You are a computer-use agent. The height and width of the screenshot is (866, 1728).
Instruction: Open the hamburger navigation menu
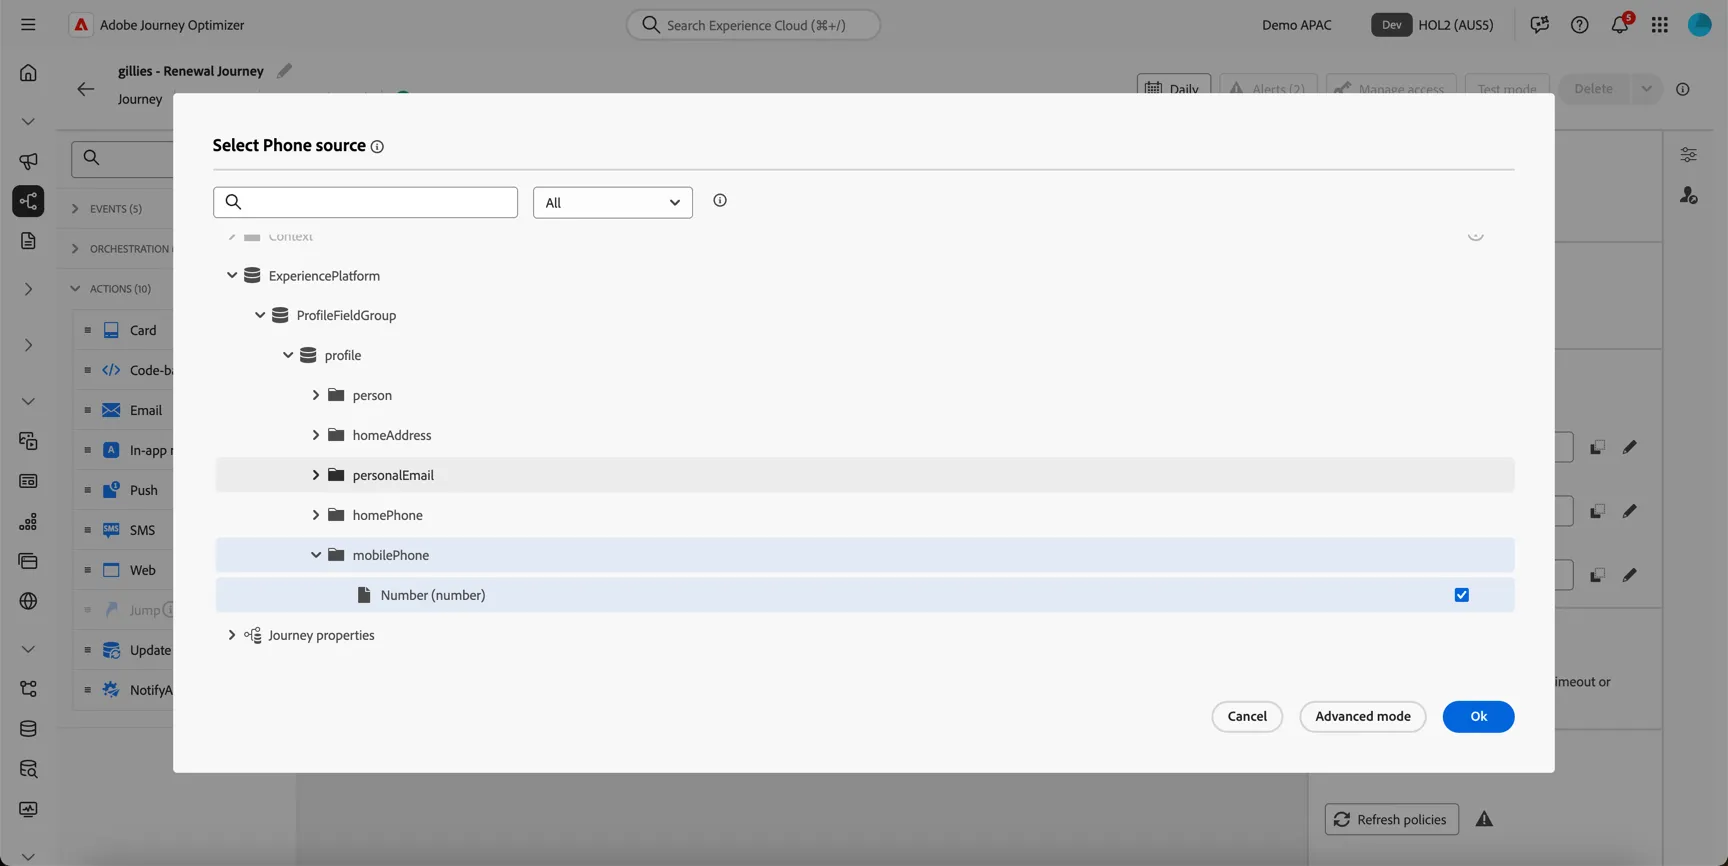pos(28,25)
